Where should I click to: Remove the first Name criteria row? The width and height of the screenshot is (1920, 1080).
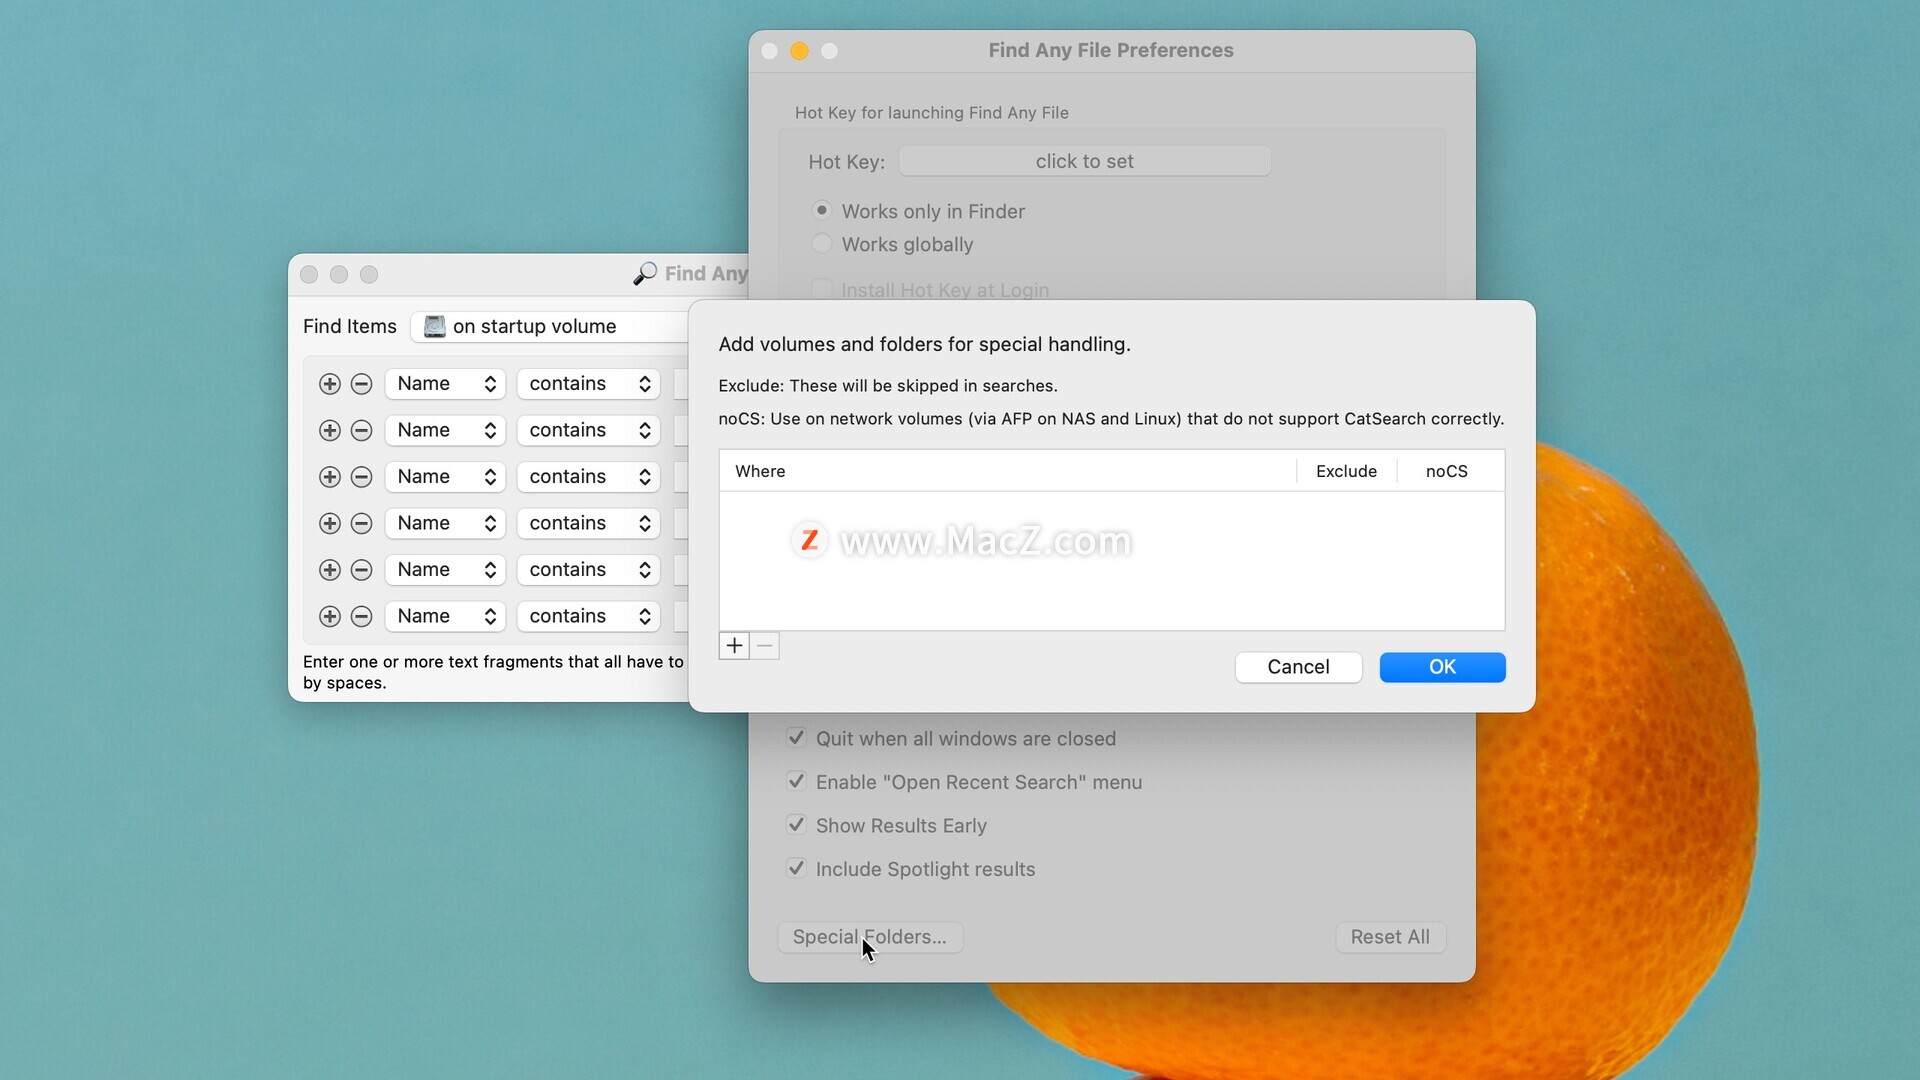click(x=362, y=384)
